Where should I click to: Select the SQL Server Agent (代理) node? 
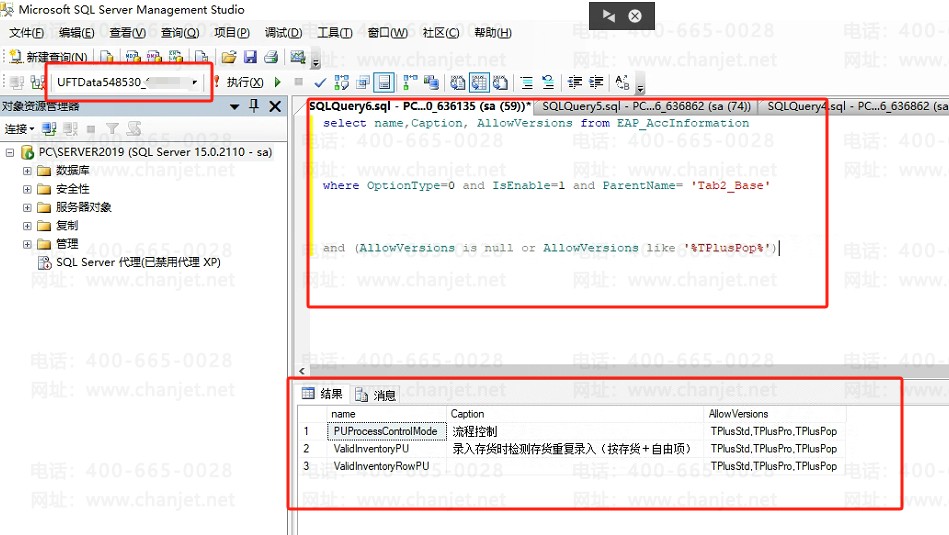click(138, 263)
